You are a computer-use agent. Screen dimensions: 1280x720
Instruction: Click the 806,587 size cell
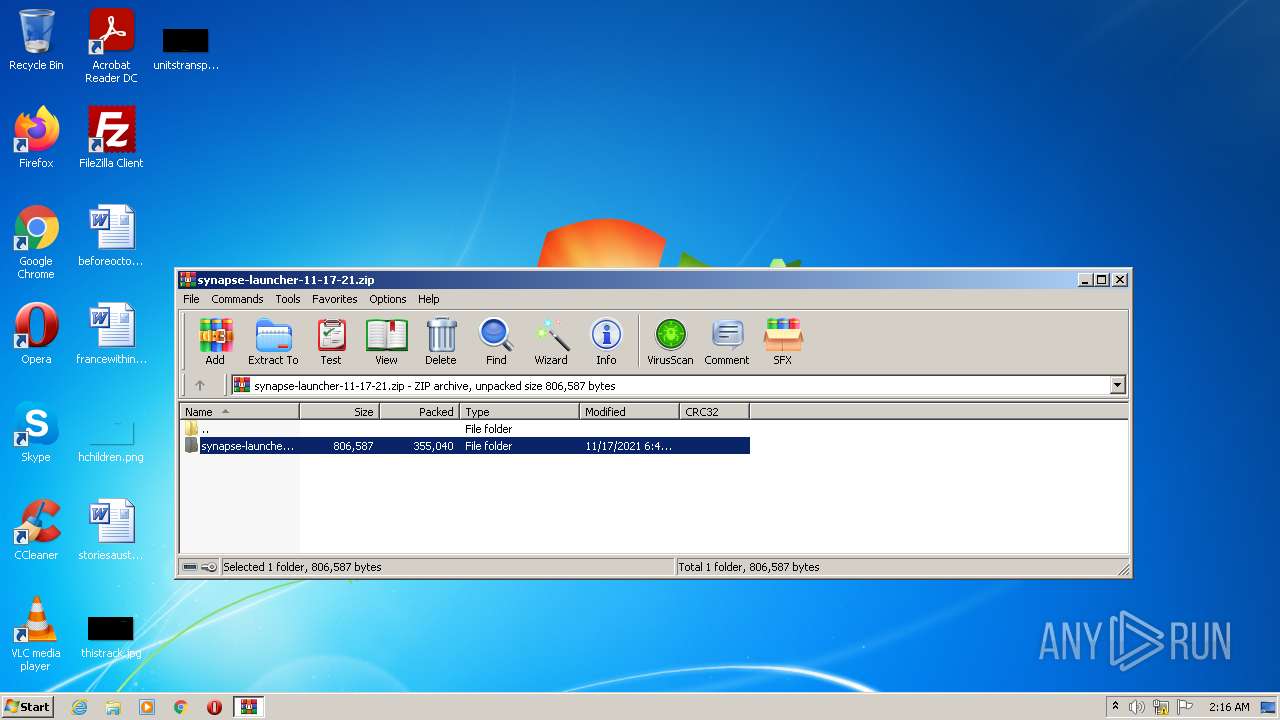tap(353, 446)
